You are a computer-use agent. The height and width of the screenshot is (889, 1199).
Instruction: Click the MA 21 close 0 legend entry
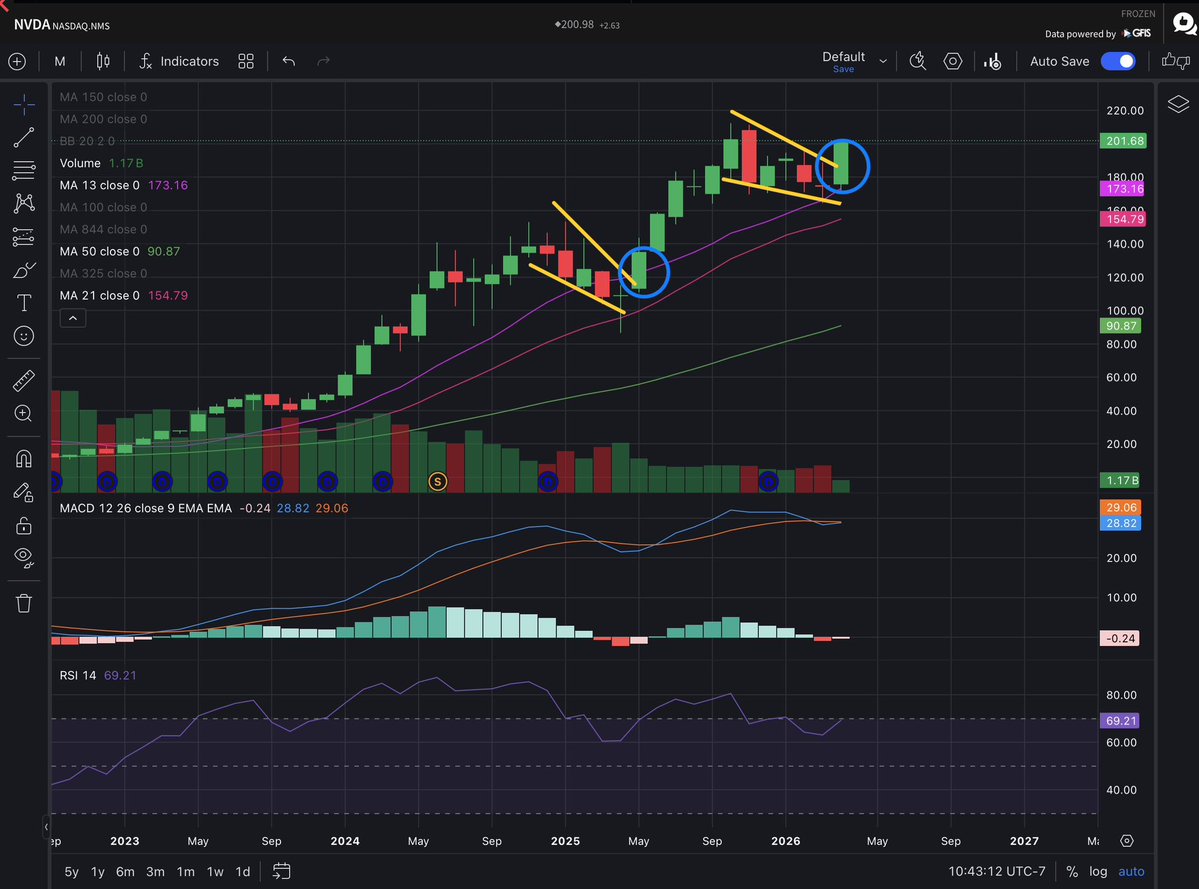click(x=123, y=295)
